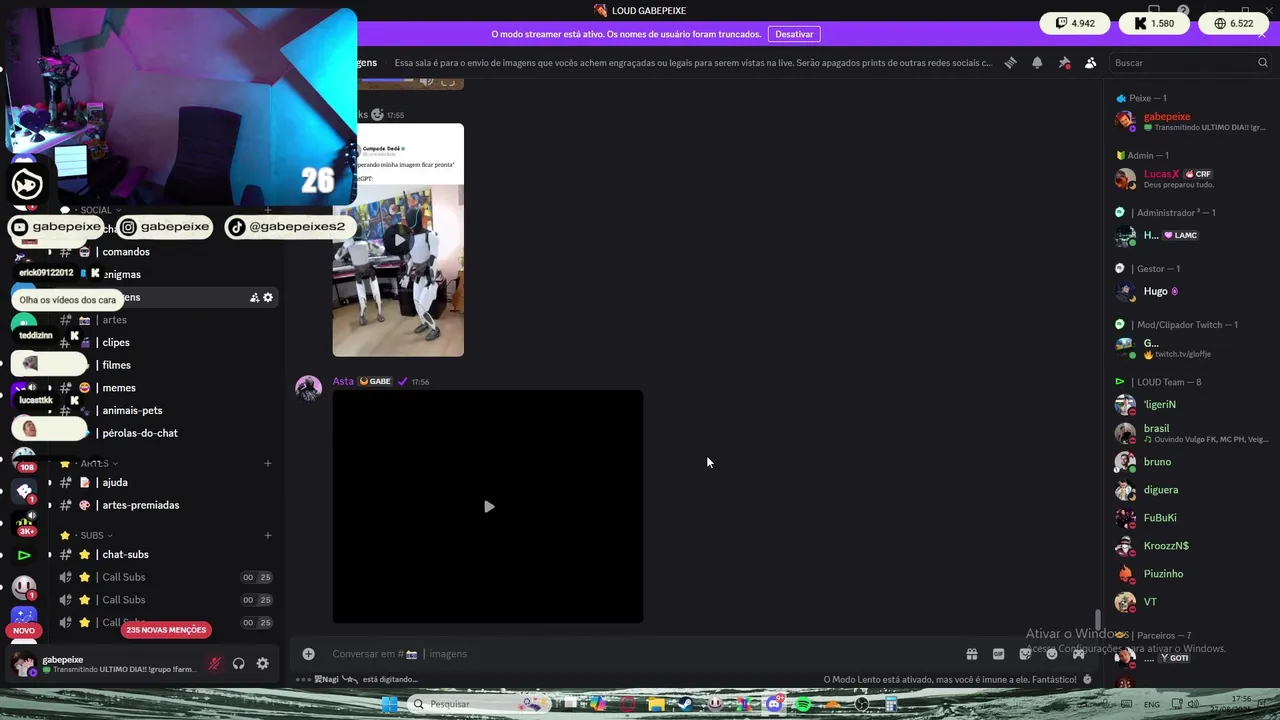This screenshot has width=1280, height=720.
Task: Dismiss the streamer mode purple banner
Action: (1262, 34)
